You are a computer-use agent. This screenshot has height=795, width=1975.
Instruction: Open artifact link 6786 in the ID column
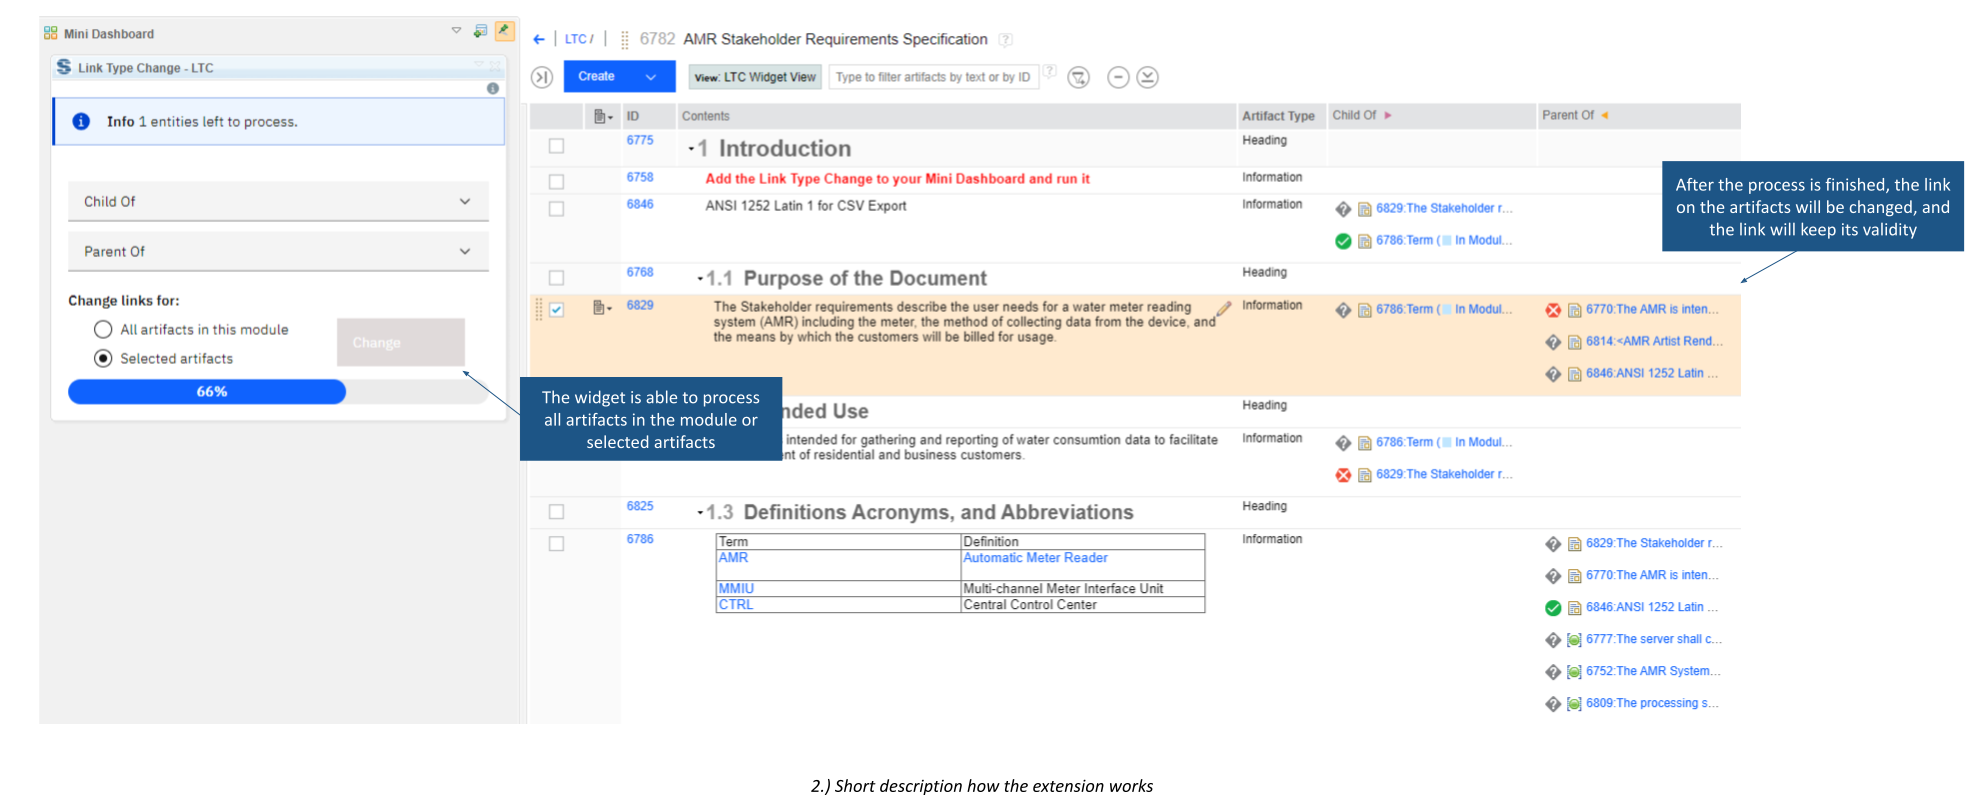pos(639,539)
